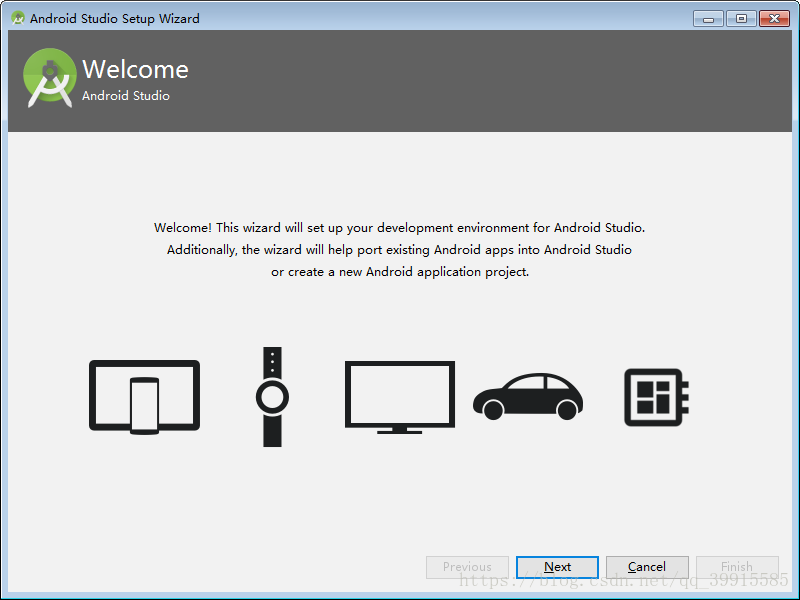Viewport: 800px width, 600px height.
Task: Click the Android TV monitor icon
Action: [x=399, y=397]
